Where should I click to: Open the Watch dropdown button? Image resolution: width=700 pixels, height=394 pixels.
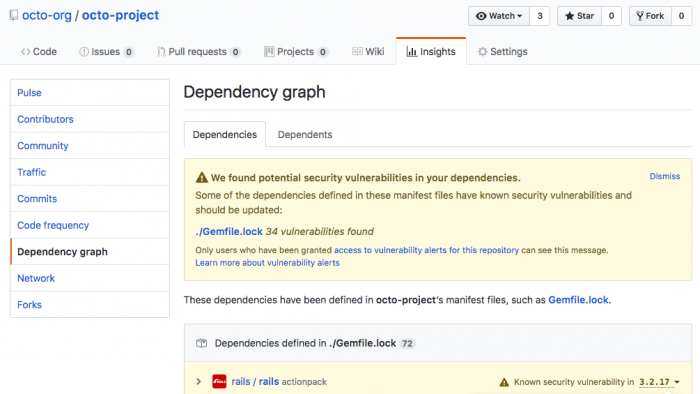(x=499, y=16)
